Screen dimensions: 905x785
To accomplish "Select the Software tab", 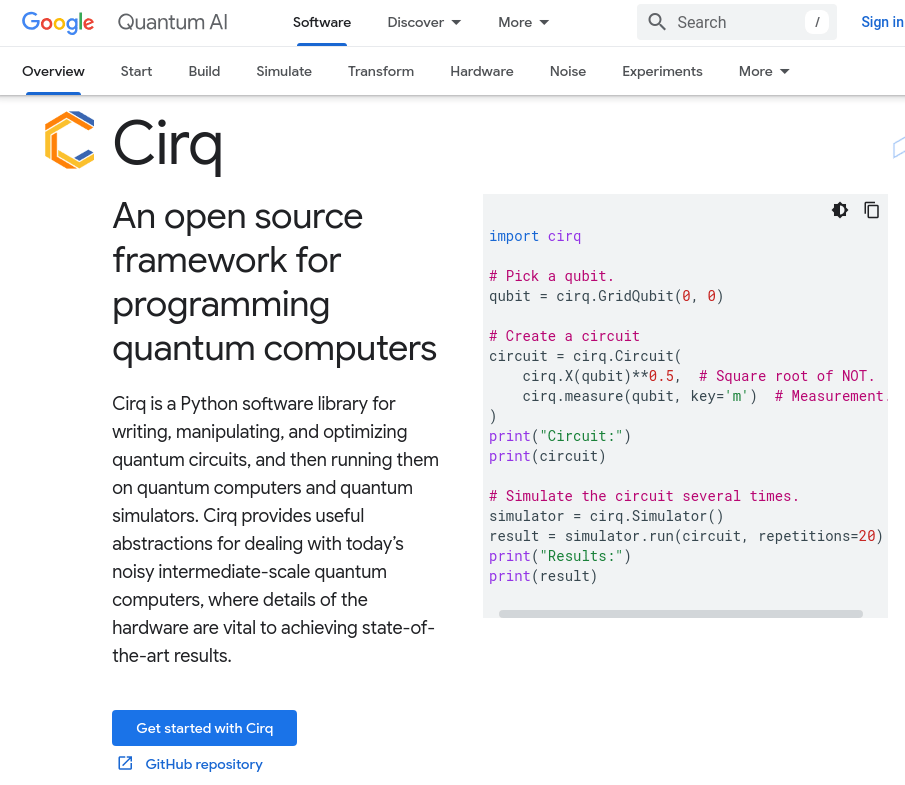I will point(321,23).
